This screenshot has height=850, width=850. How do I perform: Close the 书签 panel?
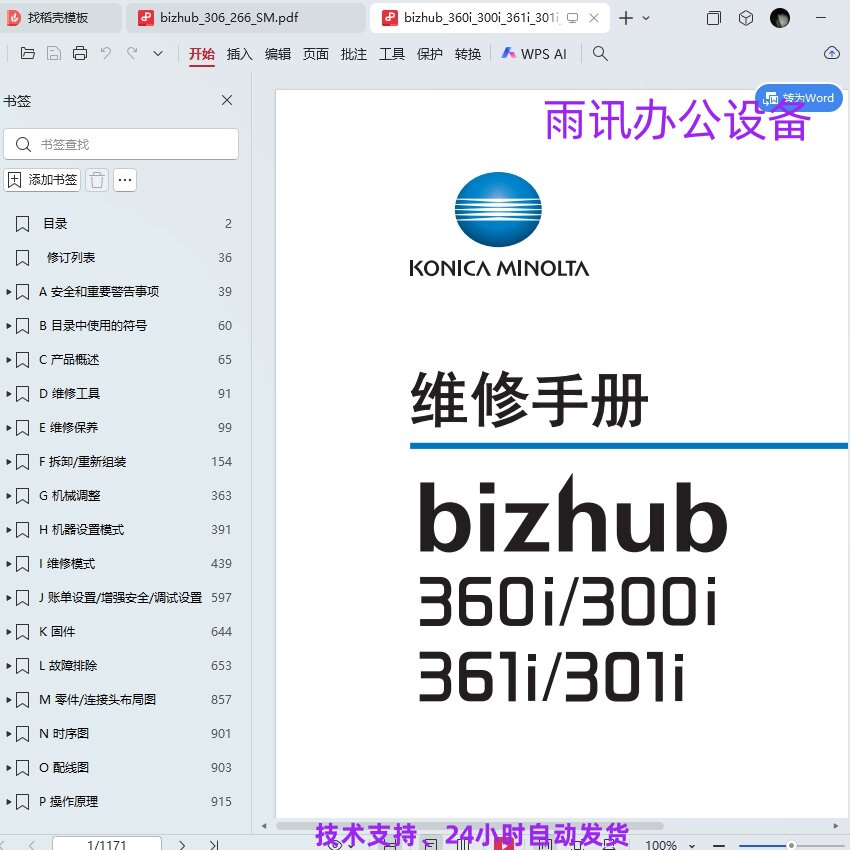pyautogui.click(x=227, y=100)
